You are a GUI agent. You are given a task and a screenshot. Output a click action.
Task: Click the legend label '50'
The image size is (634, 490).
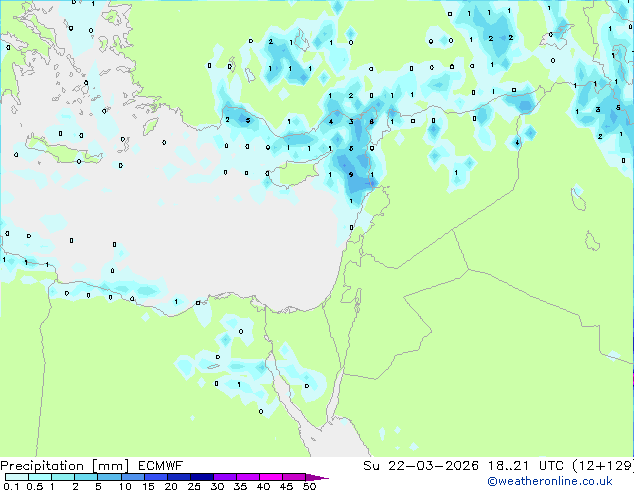coord(309,486)
